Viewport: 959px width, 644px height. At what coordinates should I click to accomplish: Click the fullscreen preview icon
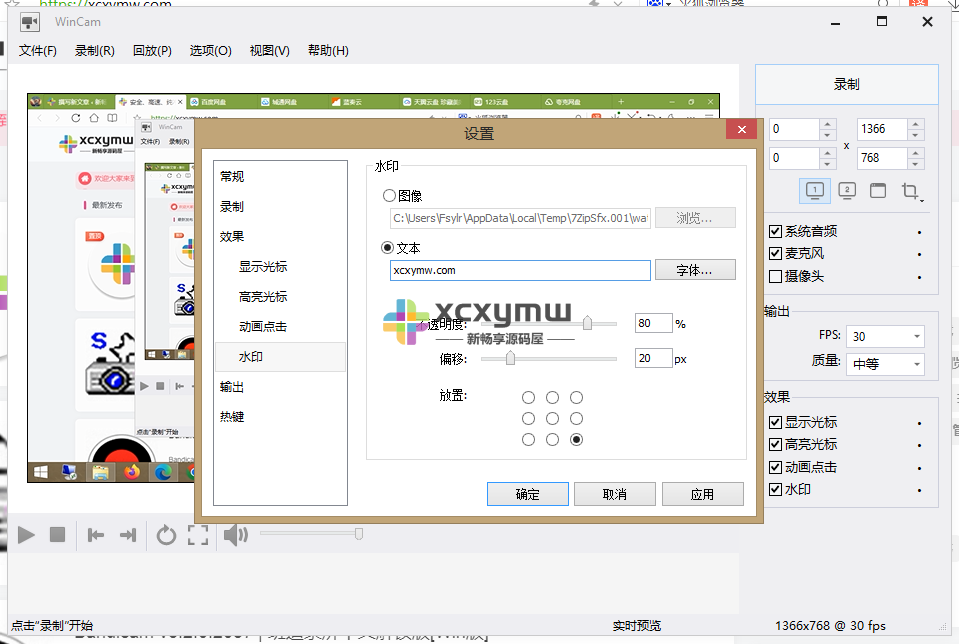[197, 536]
